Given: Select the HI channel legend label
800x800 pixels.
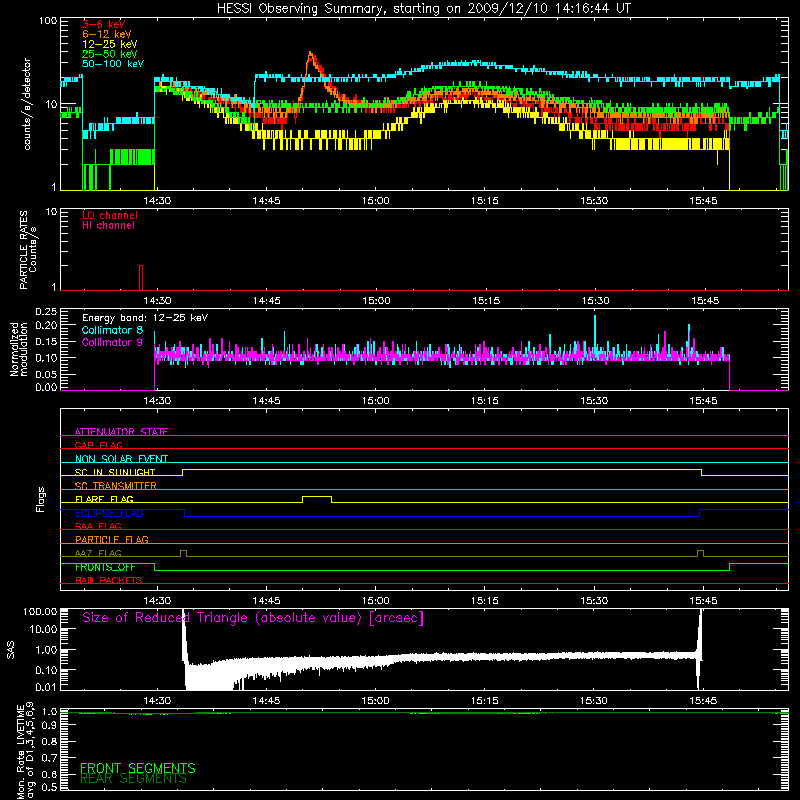Looking at the screenshot, I should point(108,226).
